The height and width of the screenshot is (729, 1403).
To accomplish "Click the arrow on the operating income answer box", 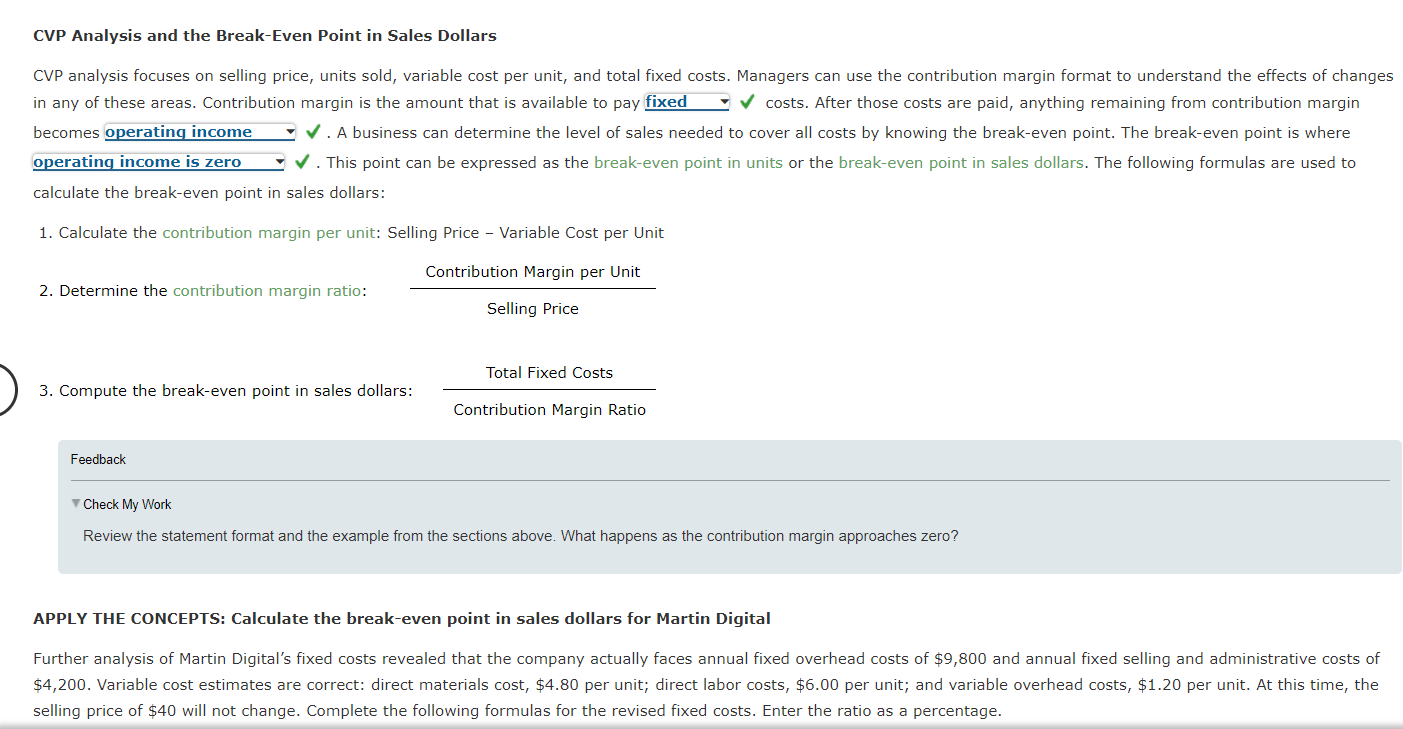I will point(290,131).
